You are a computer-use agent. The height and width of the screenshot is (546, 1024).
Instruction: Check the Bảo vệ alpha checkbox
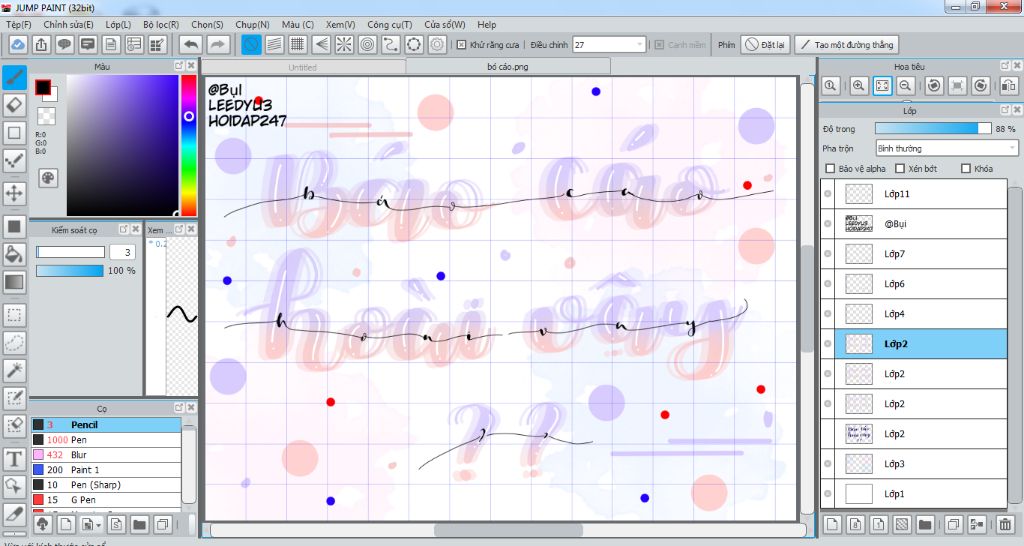click(830, 169)
